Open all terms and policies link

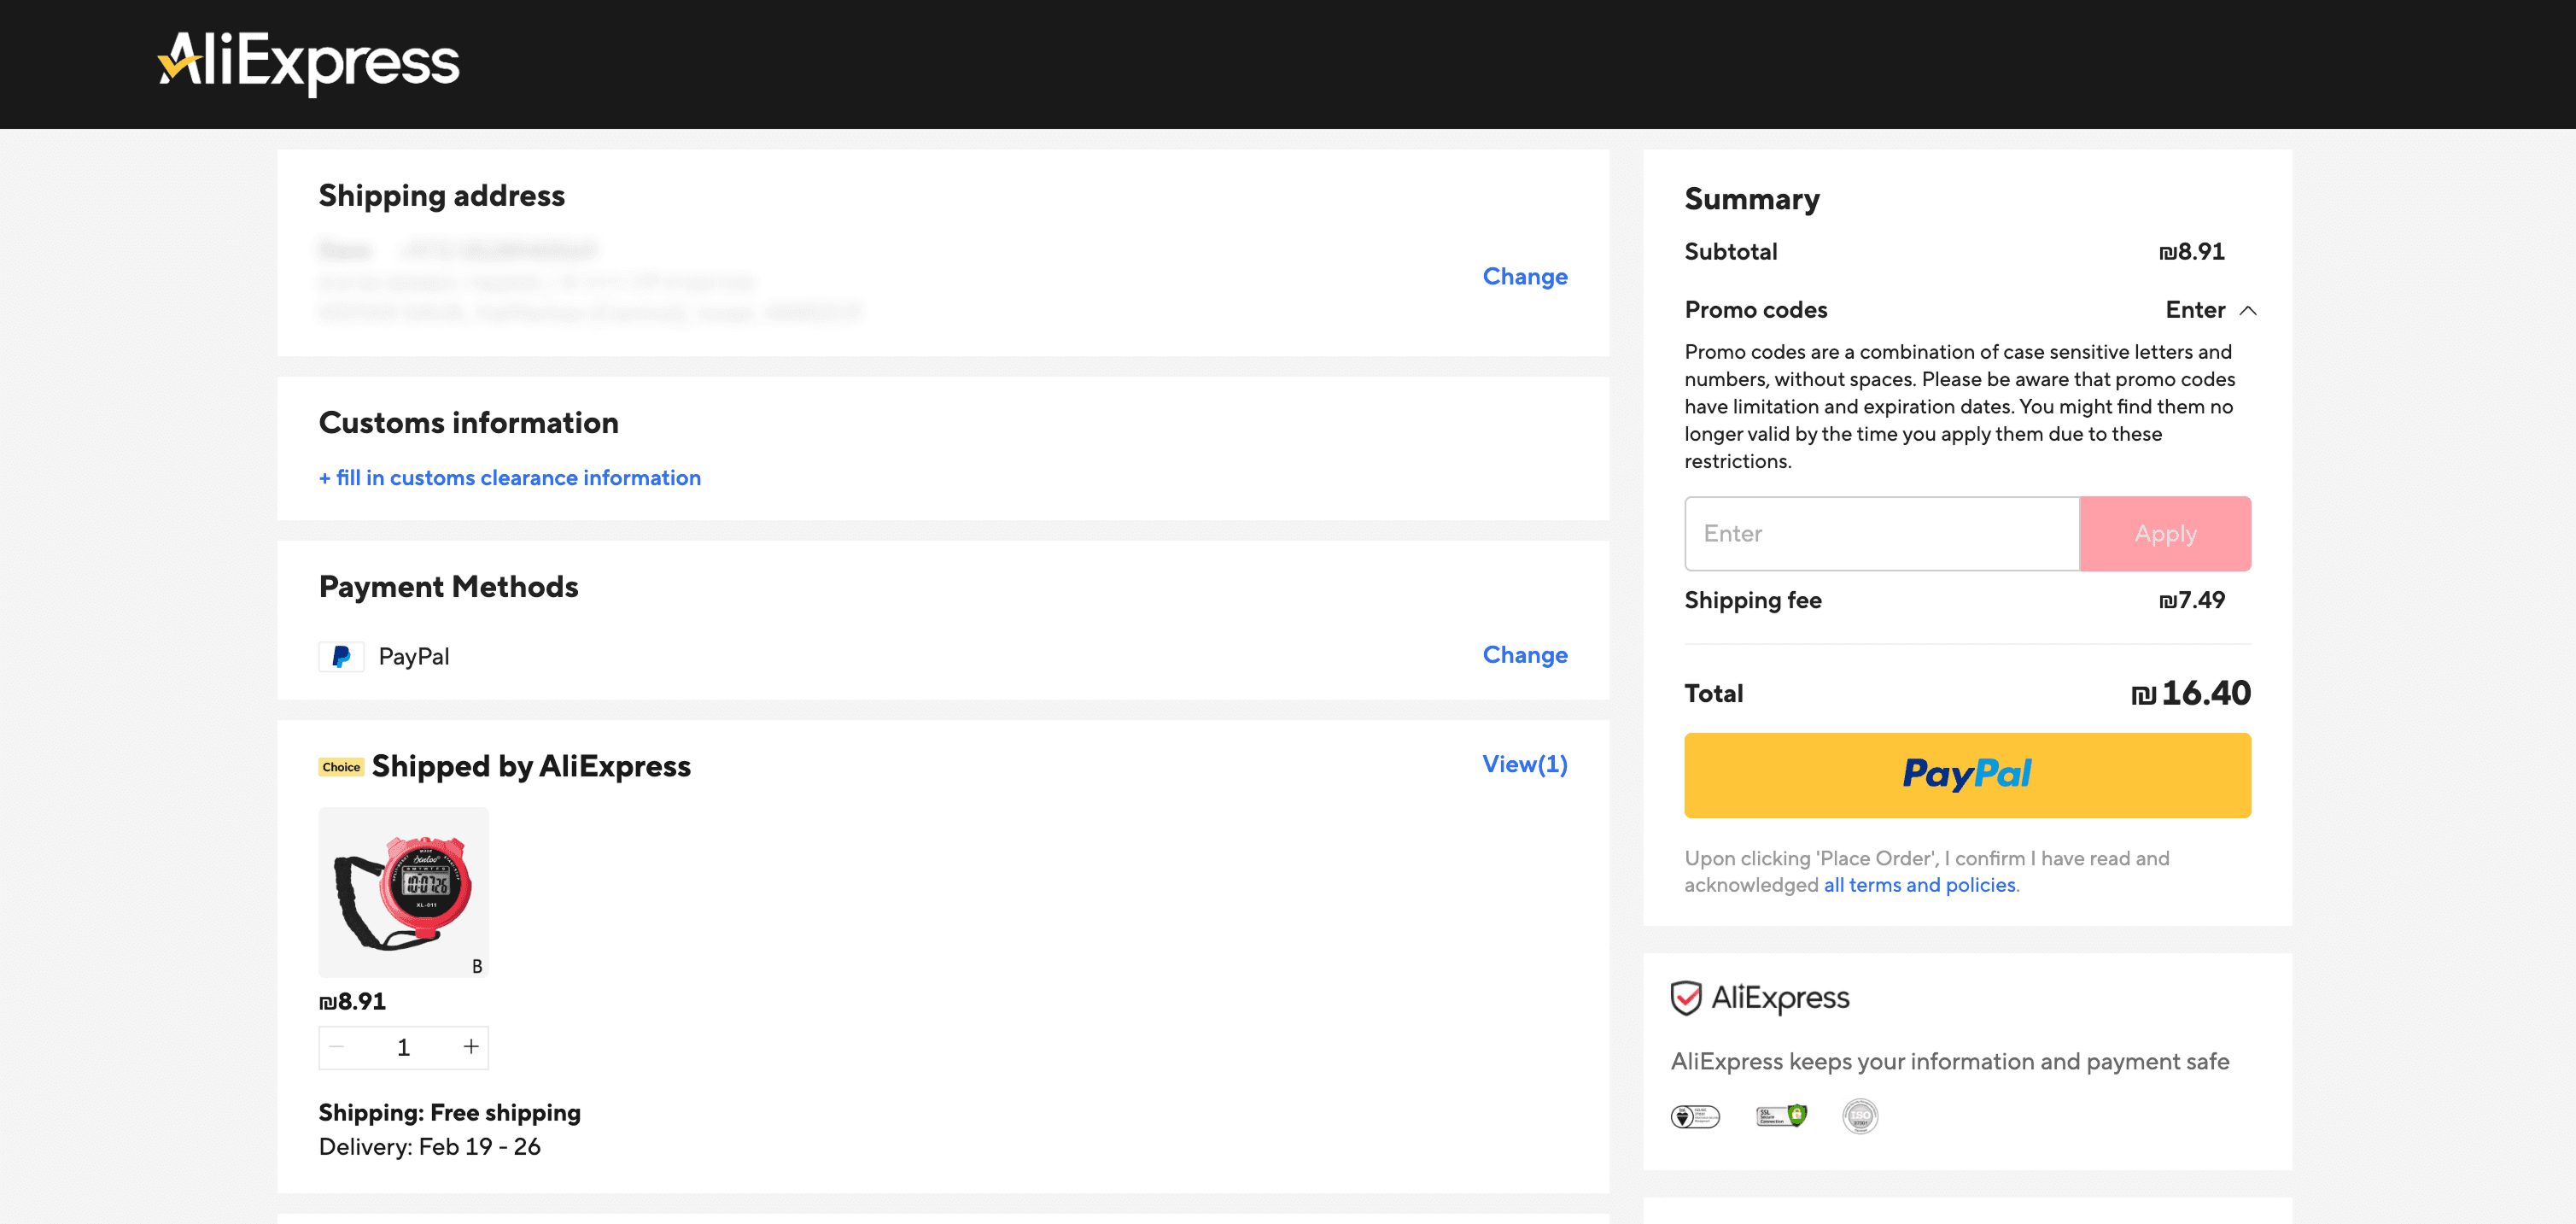click(1919, 885)
